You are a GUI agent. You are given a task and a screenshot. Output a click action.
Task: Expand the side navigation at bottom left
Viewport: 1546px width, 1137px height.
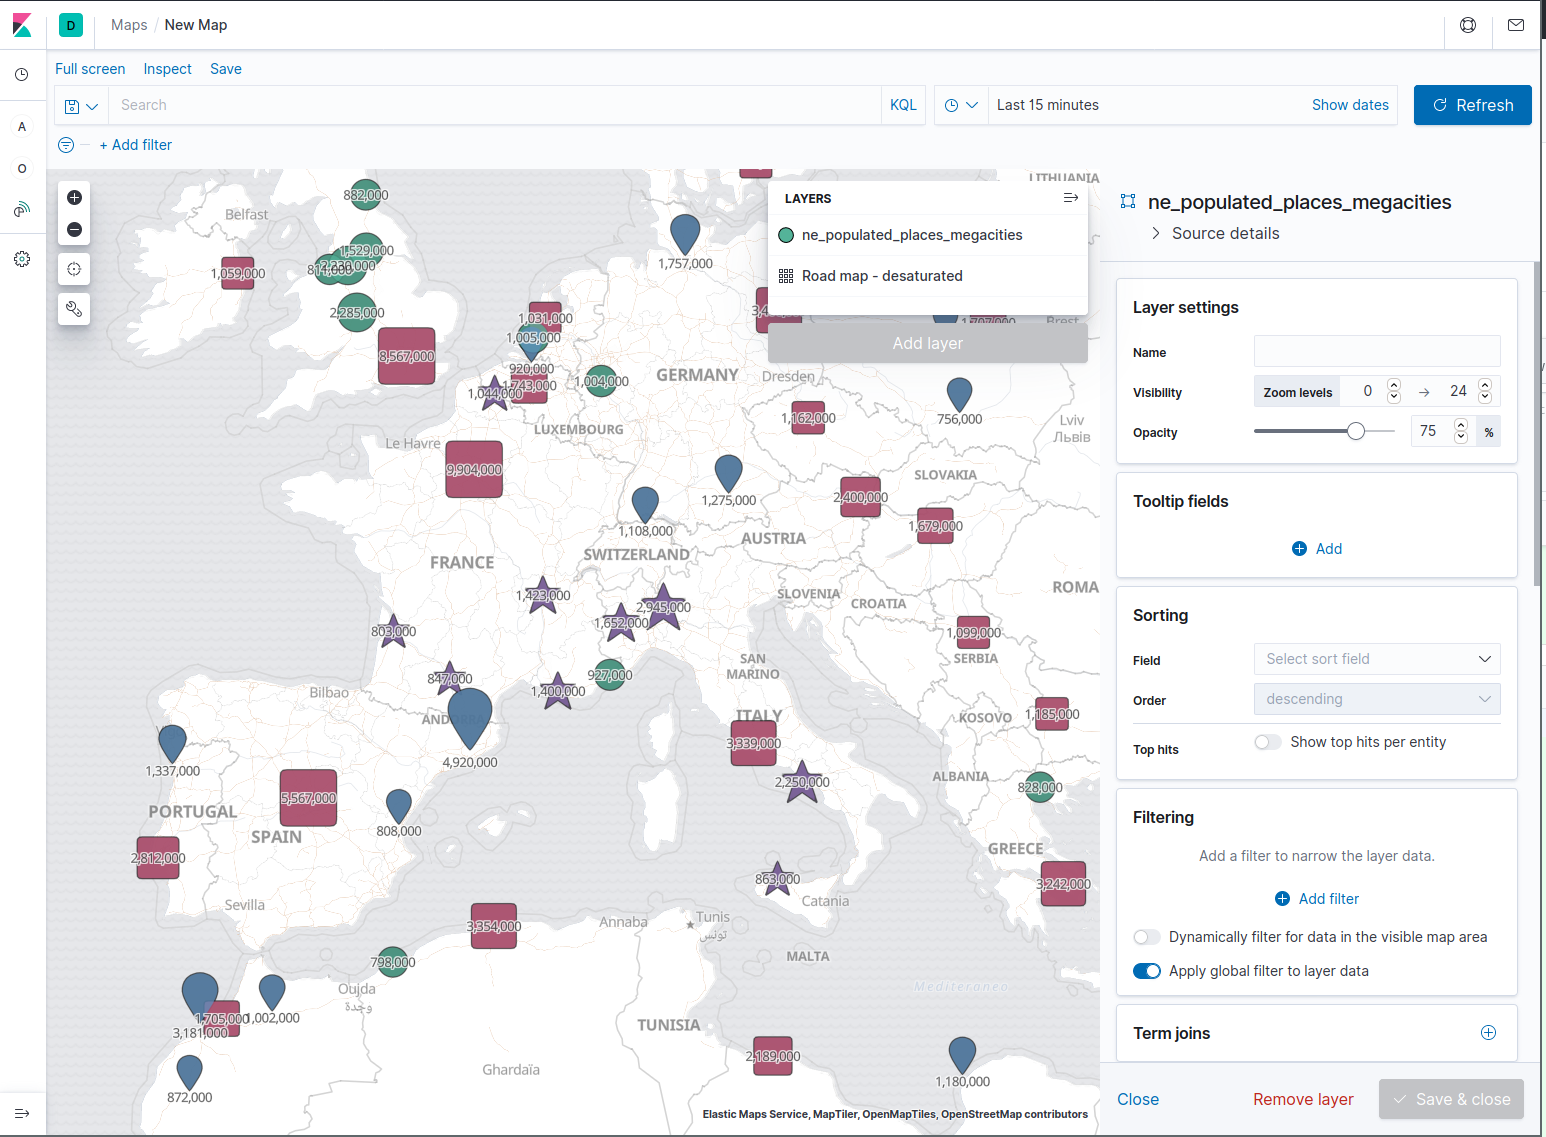coord(22,1113)
